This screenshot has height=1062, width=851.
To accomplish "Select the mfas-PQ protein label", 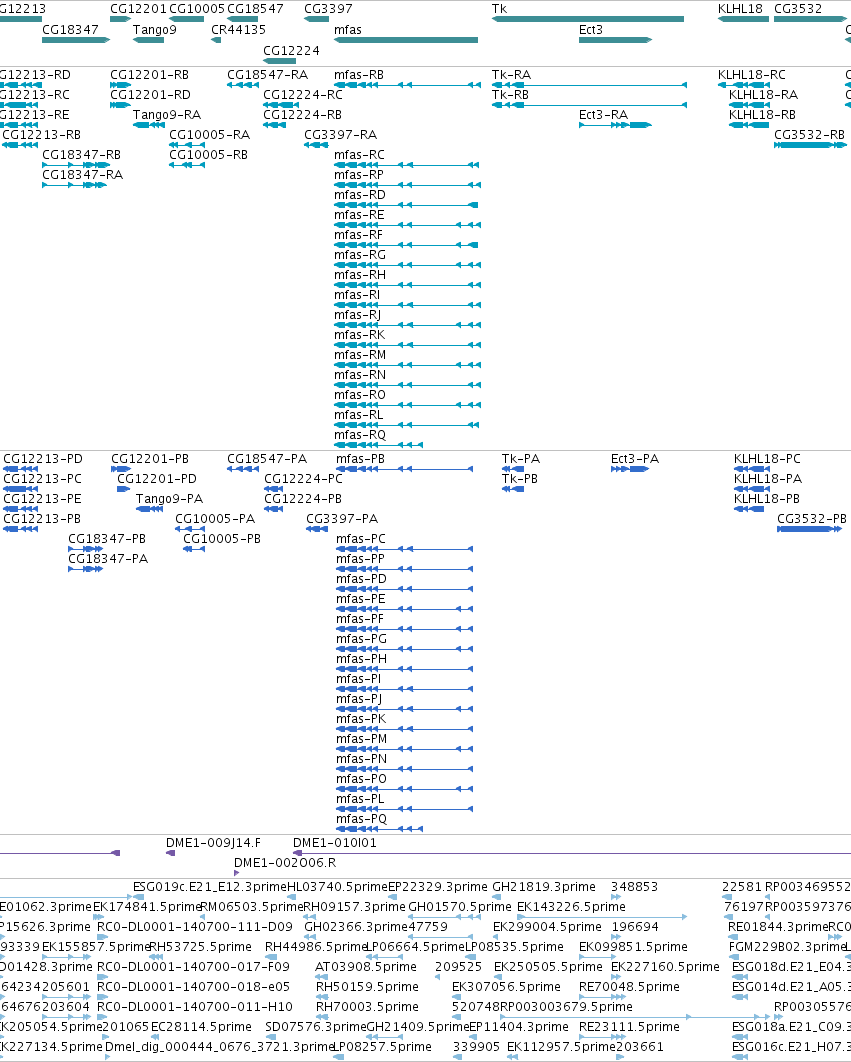I will 361,819.
